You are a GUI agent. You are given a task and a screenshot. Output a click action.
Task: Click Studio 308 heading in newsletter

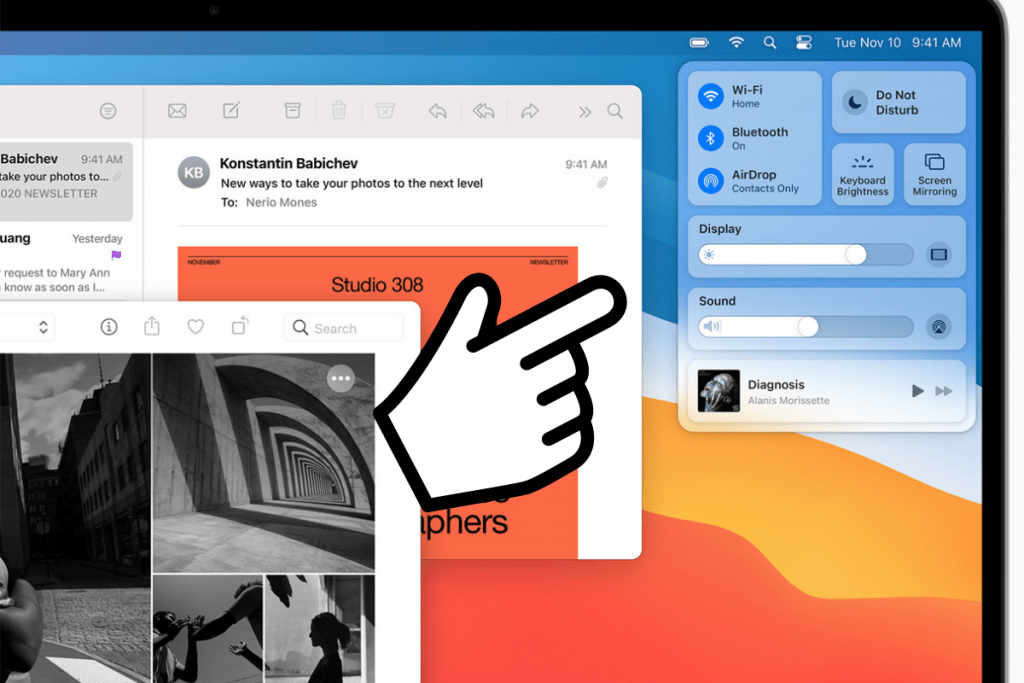377,285
